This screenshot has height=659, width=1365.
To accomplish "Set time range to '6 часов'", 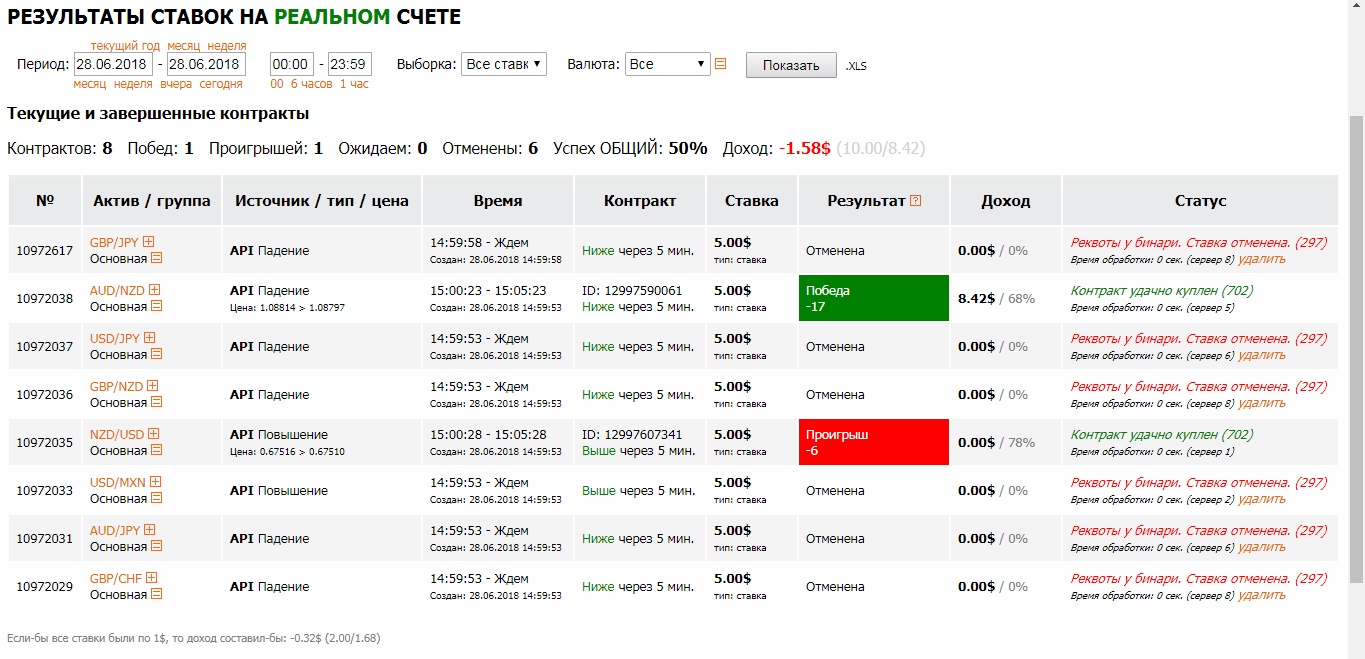I will (x=312, y=84).
